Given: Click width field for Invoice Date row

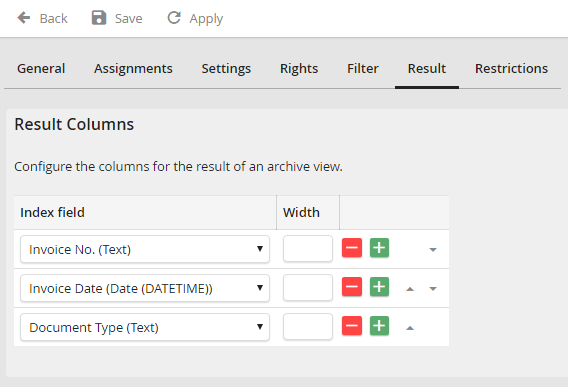Looking at the screenshot, I should [308, 288].
